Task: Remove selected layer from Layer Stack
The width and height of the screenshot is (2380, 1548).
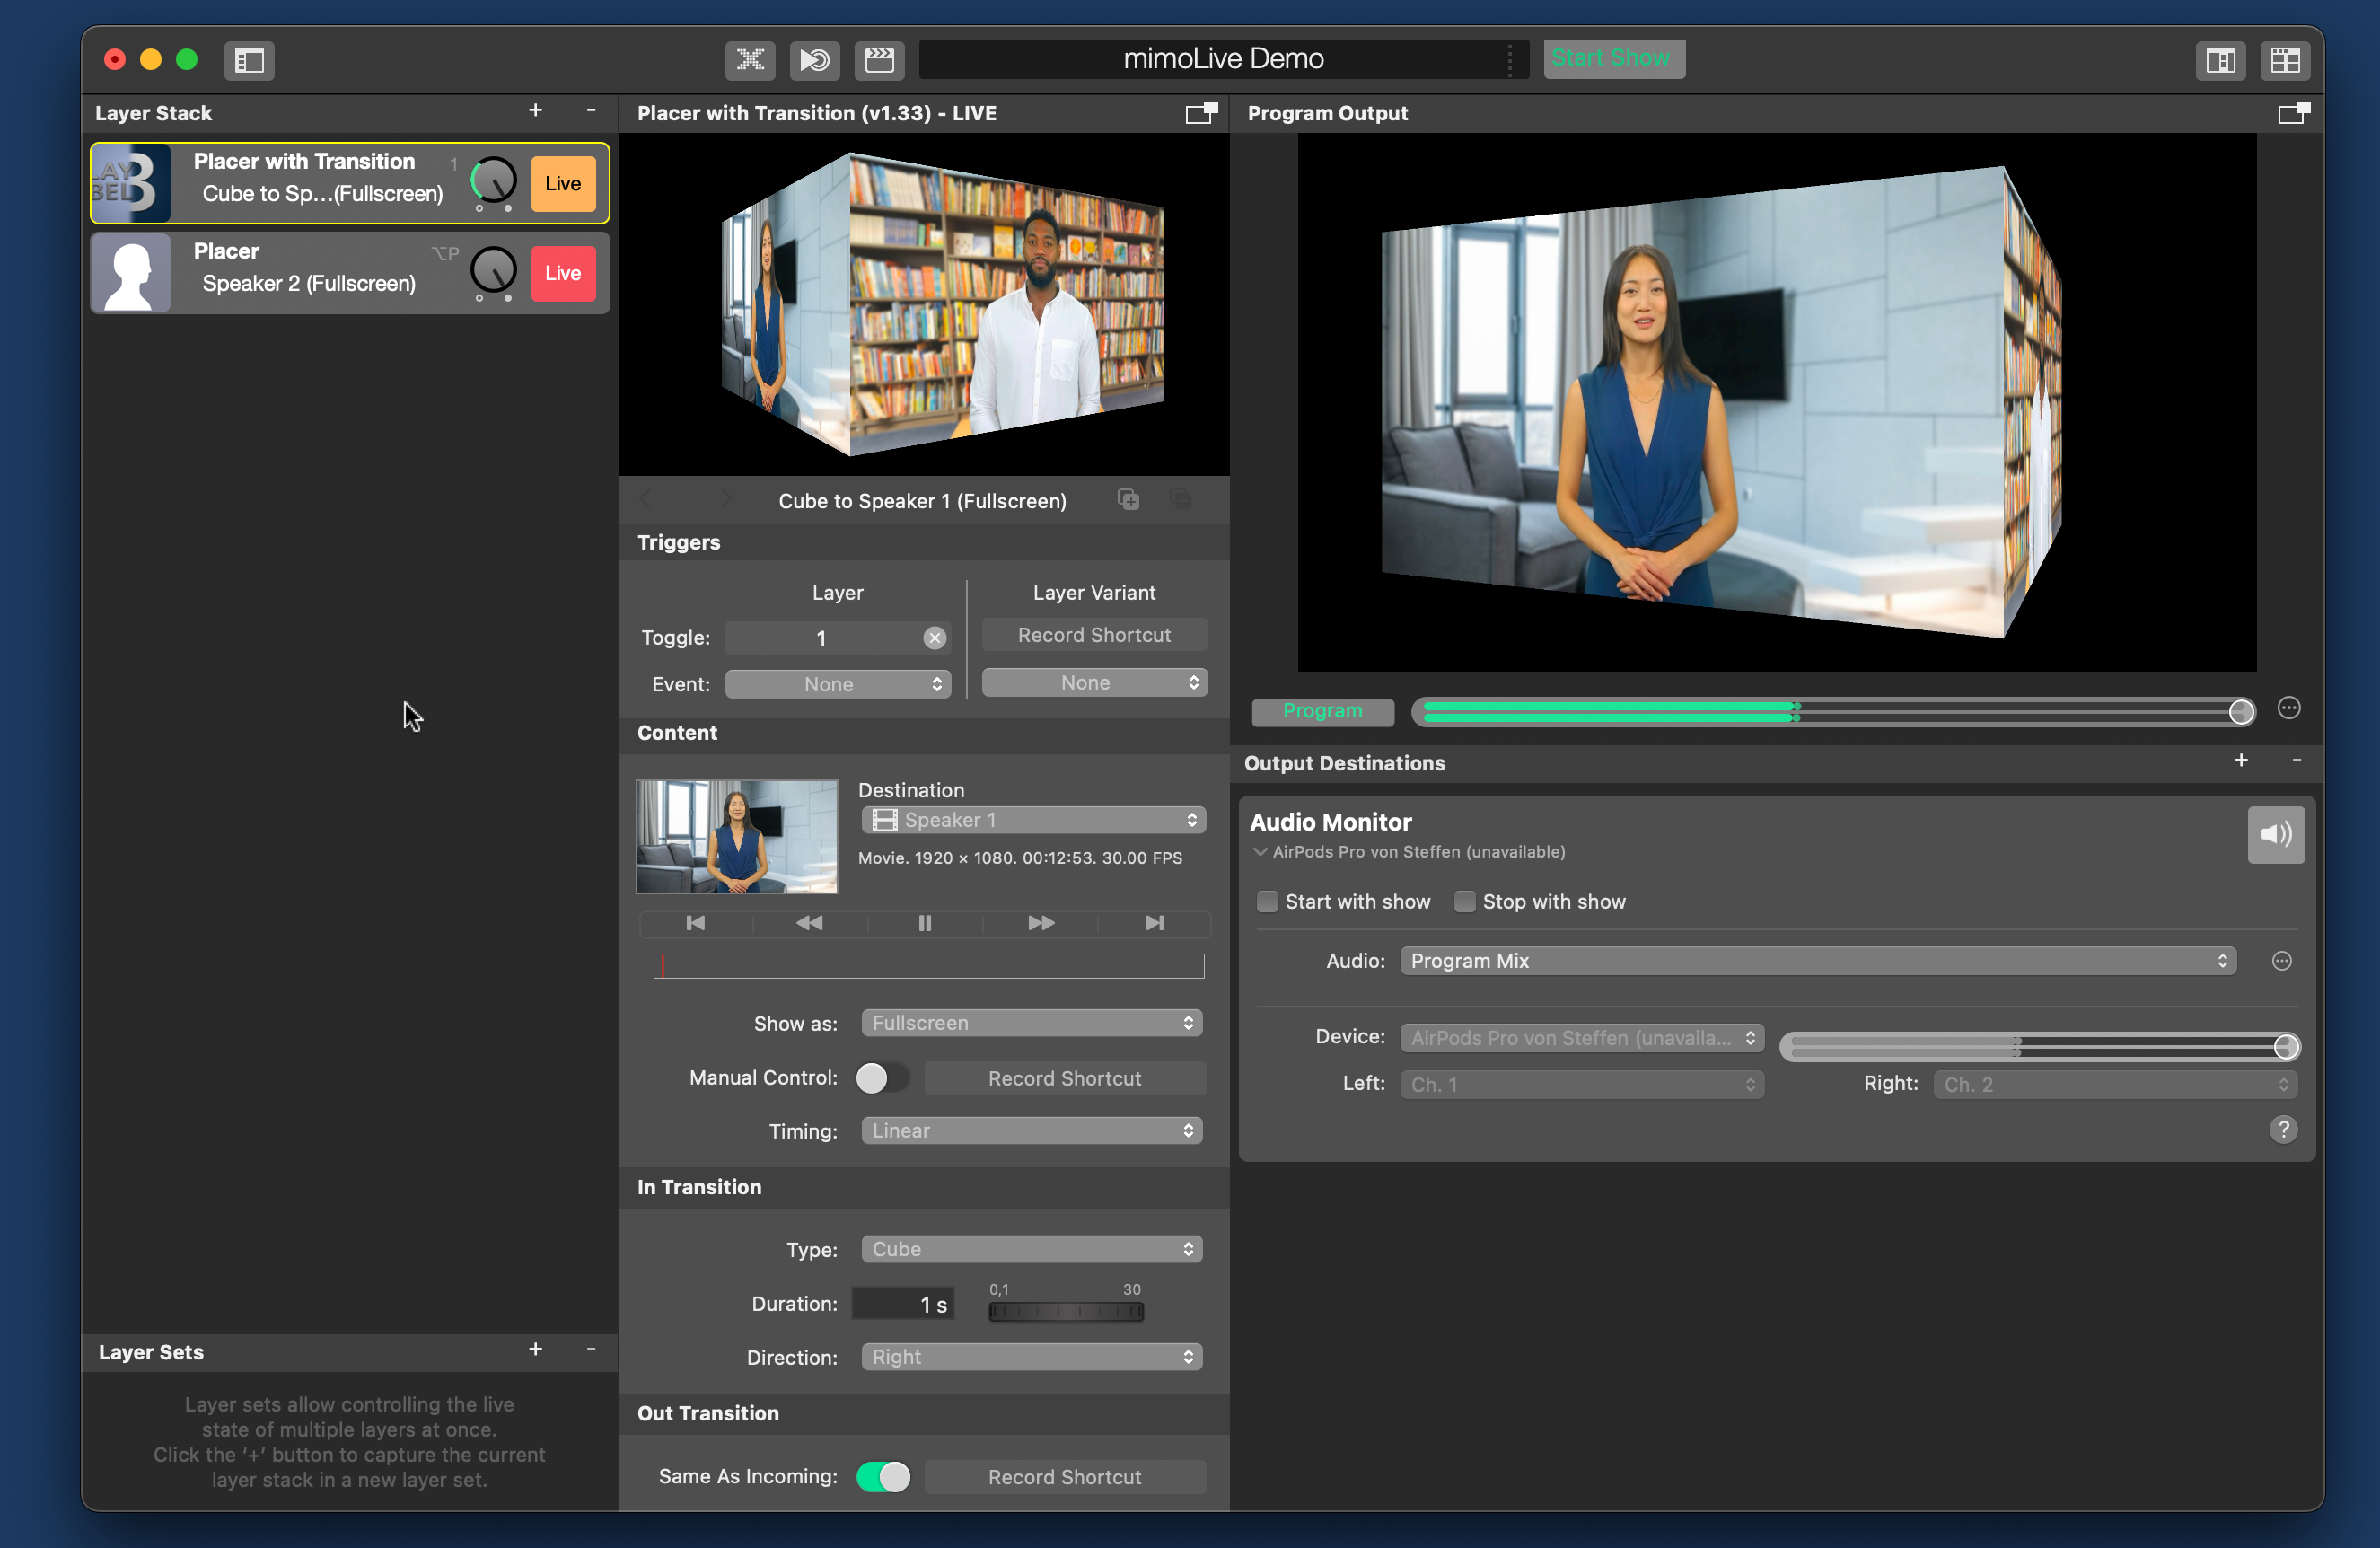Action: pos(591,111)
